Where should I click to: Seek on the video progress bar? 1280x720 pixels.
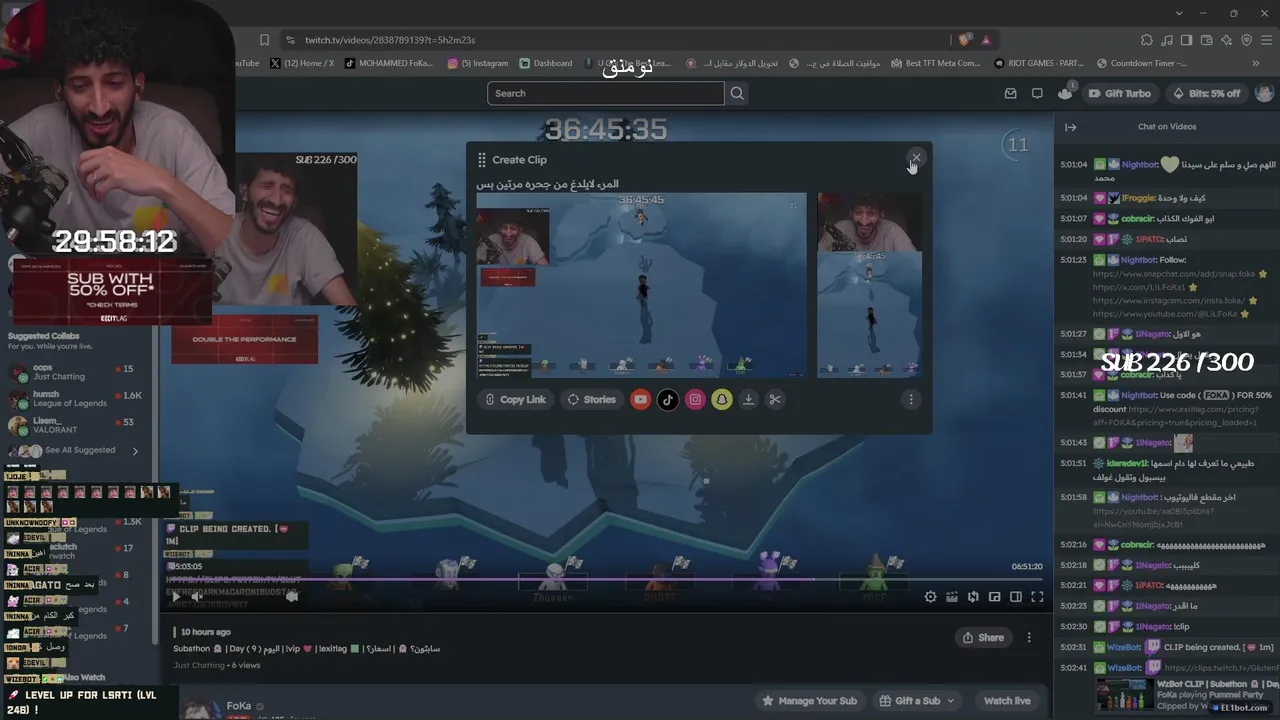605,579
